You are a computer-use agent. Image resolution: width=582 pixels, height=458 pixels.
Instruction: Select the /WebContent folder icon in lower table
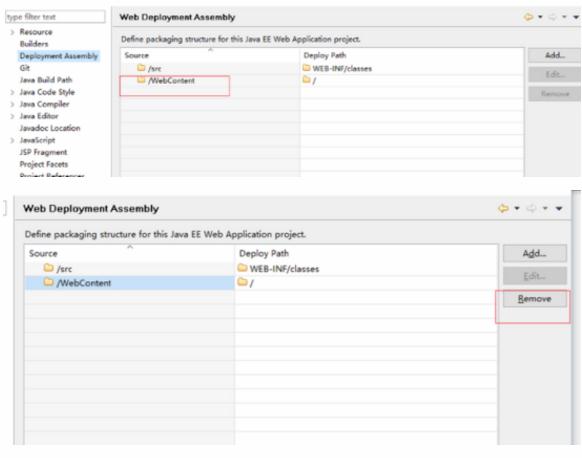pos(48,282)
